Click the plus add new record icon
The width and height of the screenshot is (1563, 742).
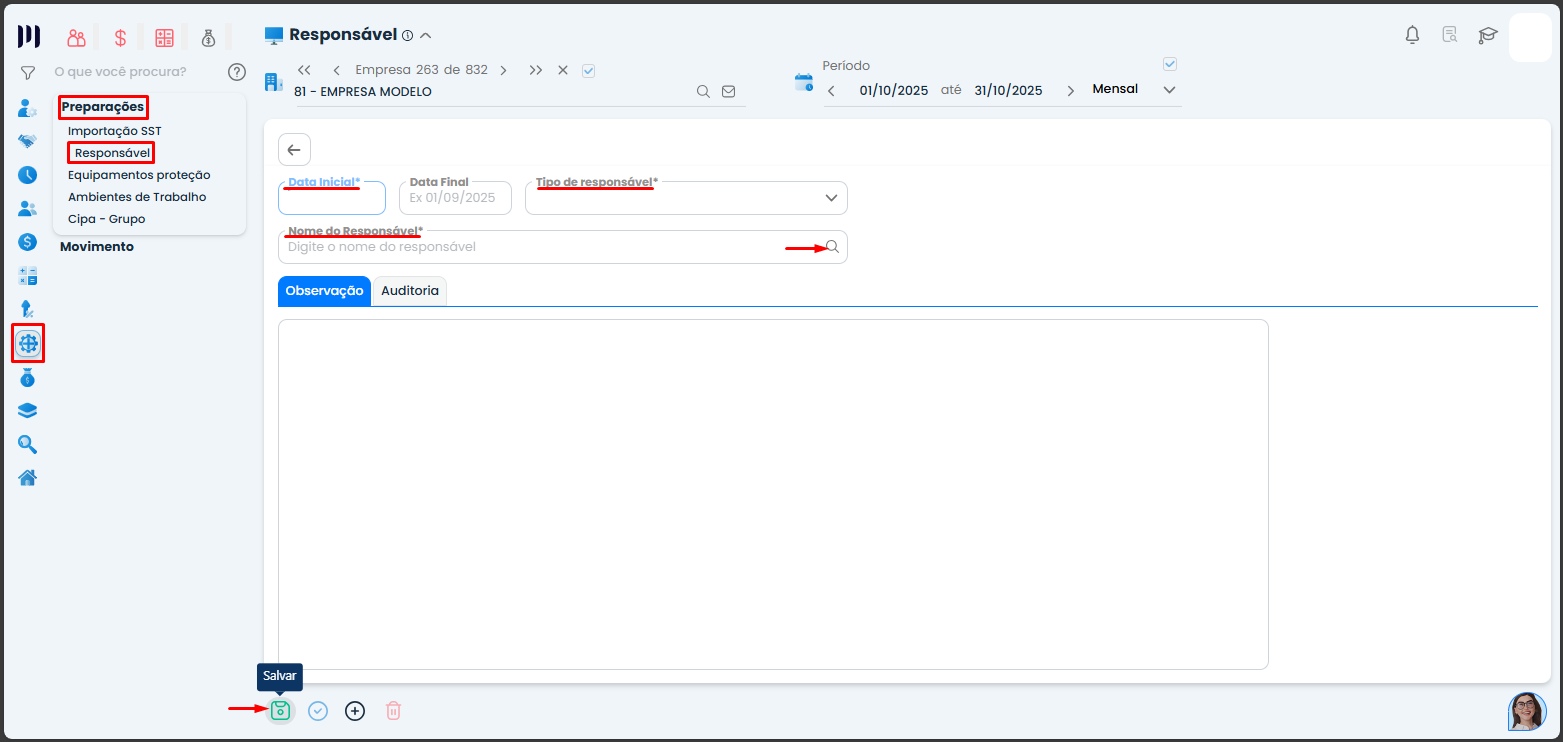coord(355,711)
